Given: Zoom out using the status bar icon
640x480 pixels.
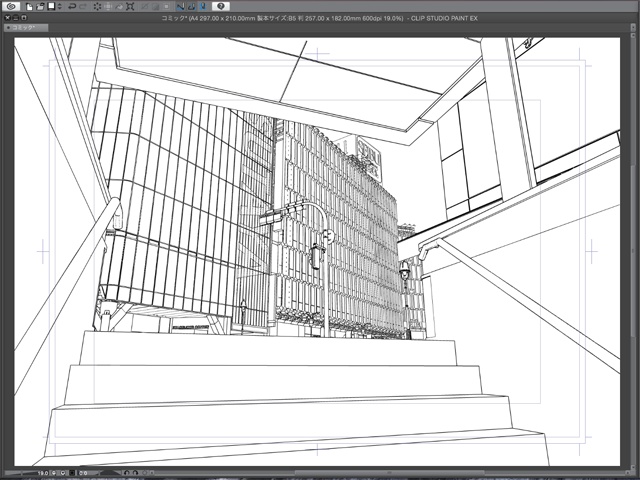Looking at the screenshot, I should [x=54, y=473].
